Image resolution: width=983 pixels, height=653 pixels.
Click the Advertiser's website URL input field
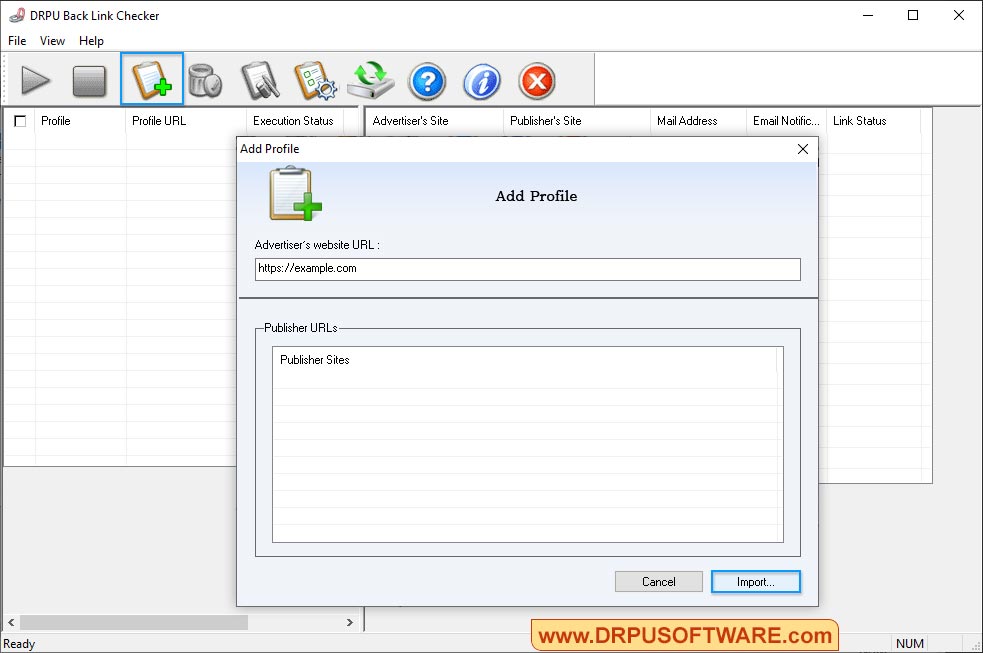coord(527,268)
